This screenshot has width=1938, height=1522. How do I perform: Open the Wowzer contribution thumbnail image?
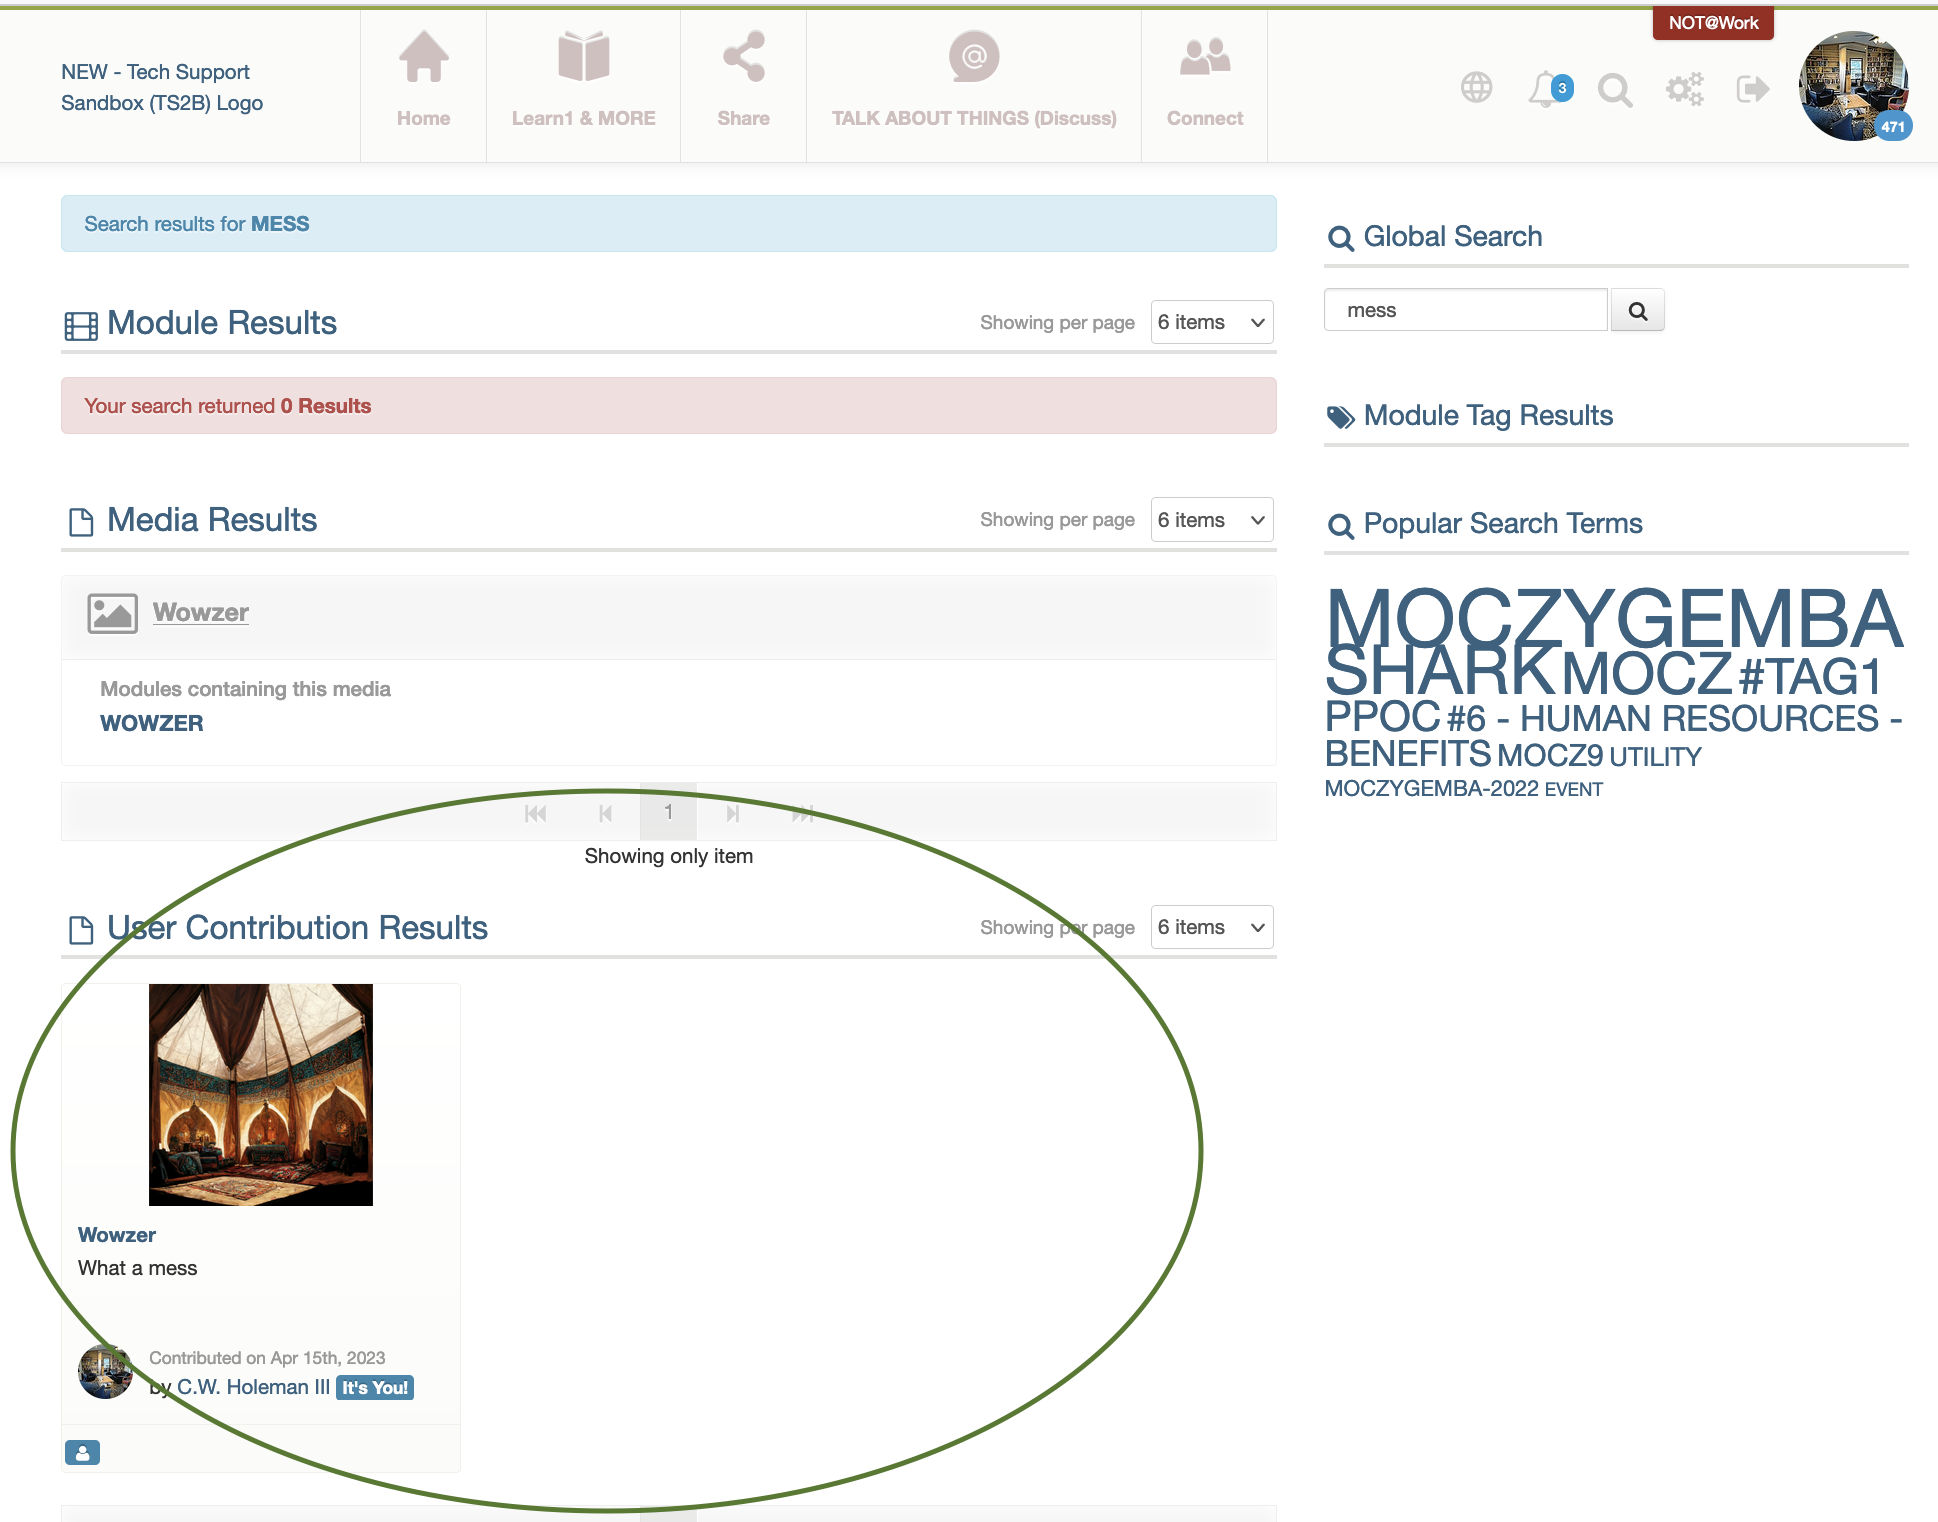pos(261,1095)
